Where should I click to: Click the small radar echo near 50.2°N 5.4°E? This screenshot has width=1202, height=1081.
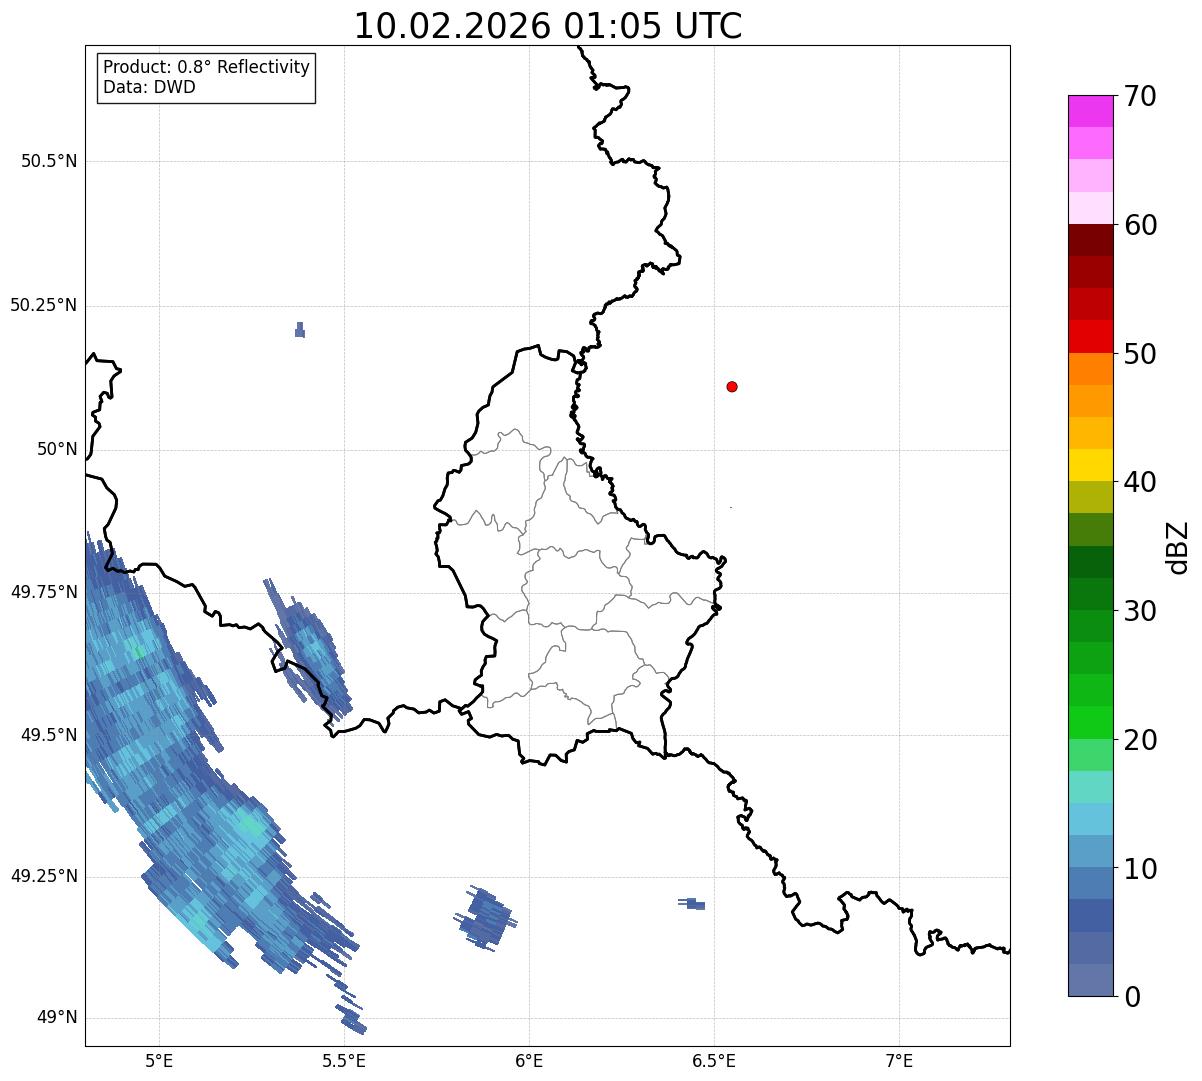pos(300,330)
